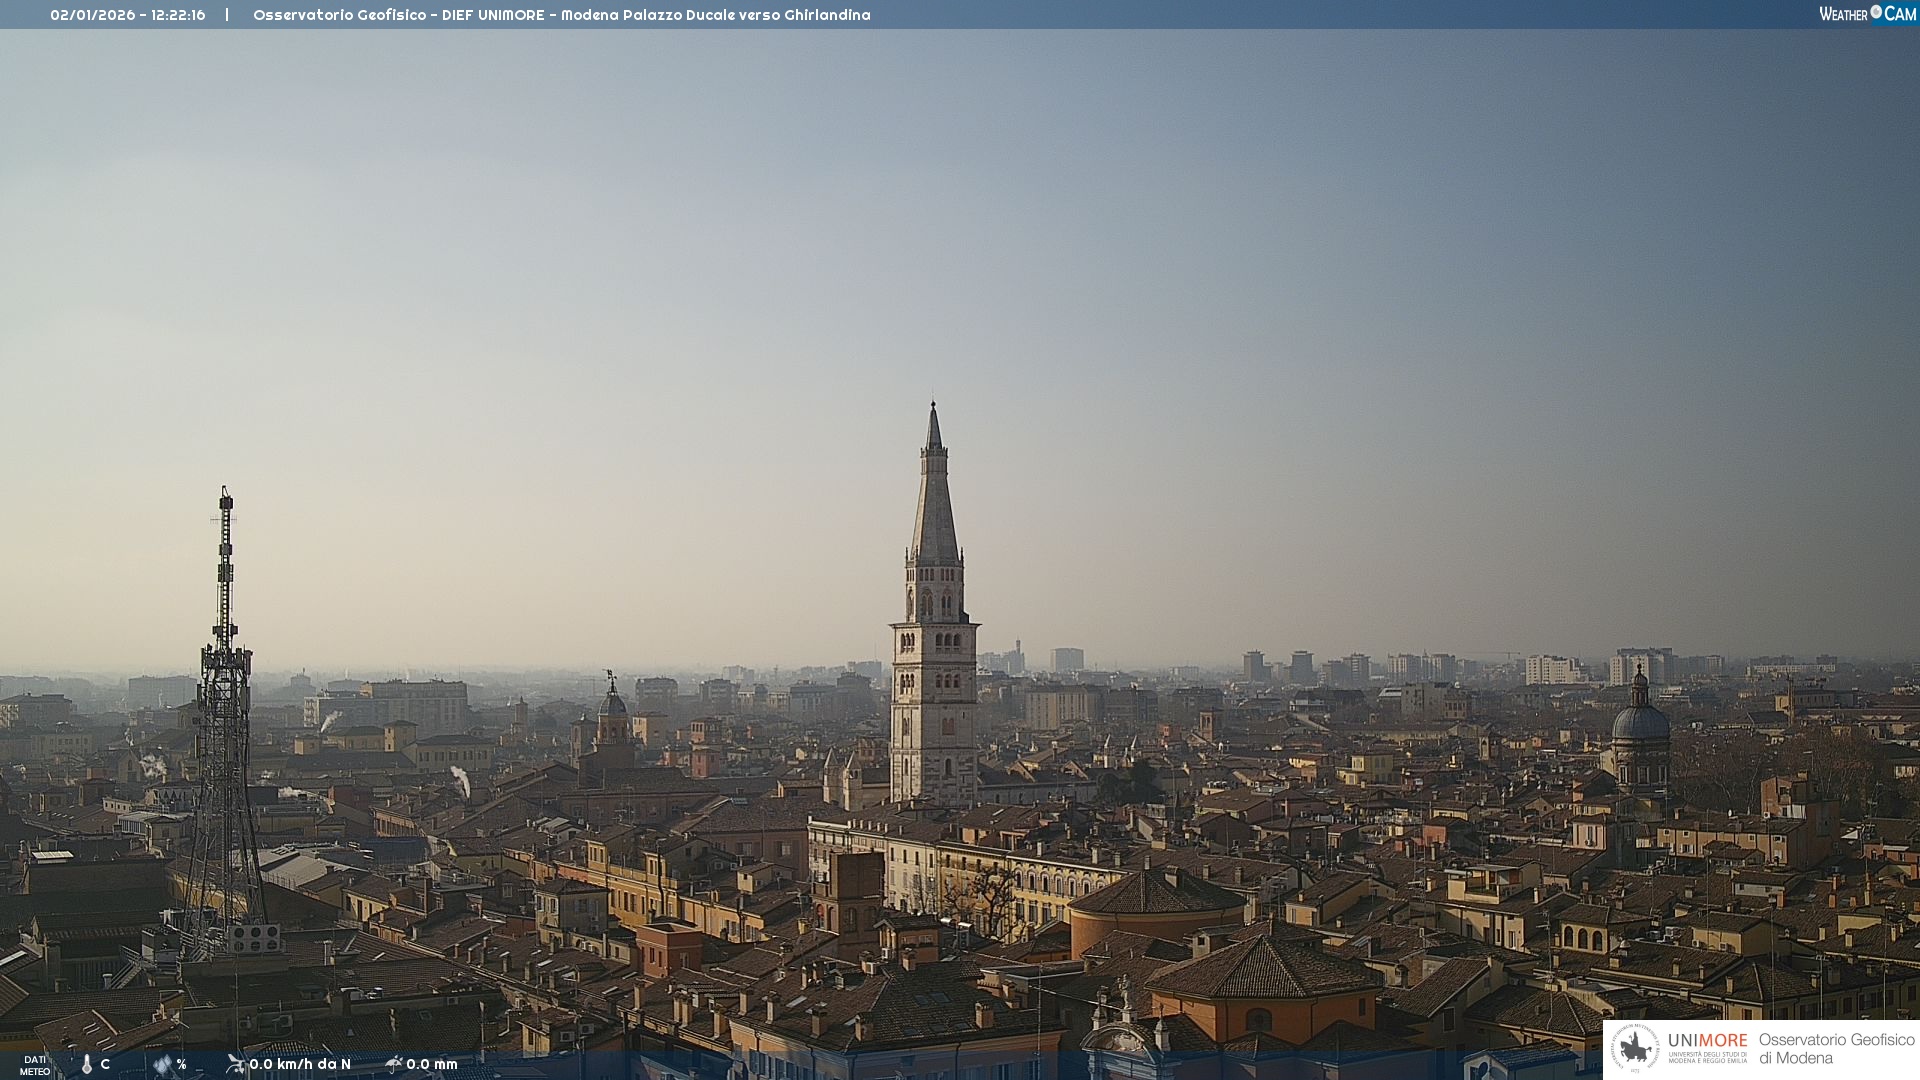Click the church dome on right

[1640, 720]
